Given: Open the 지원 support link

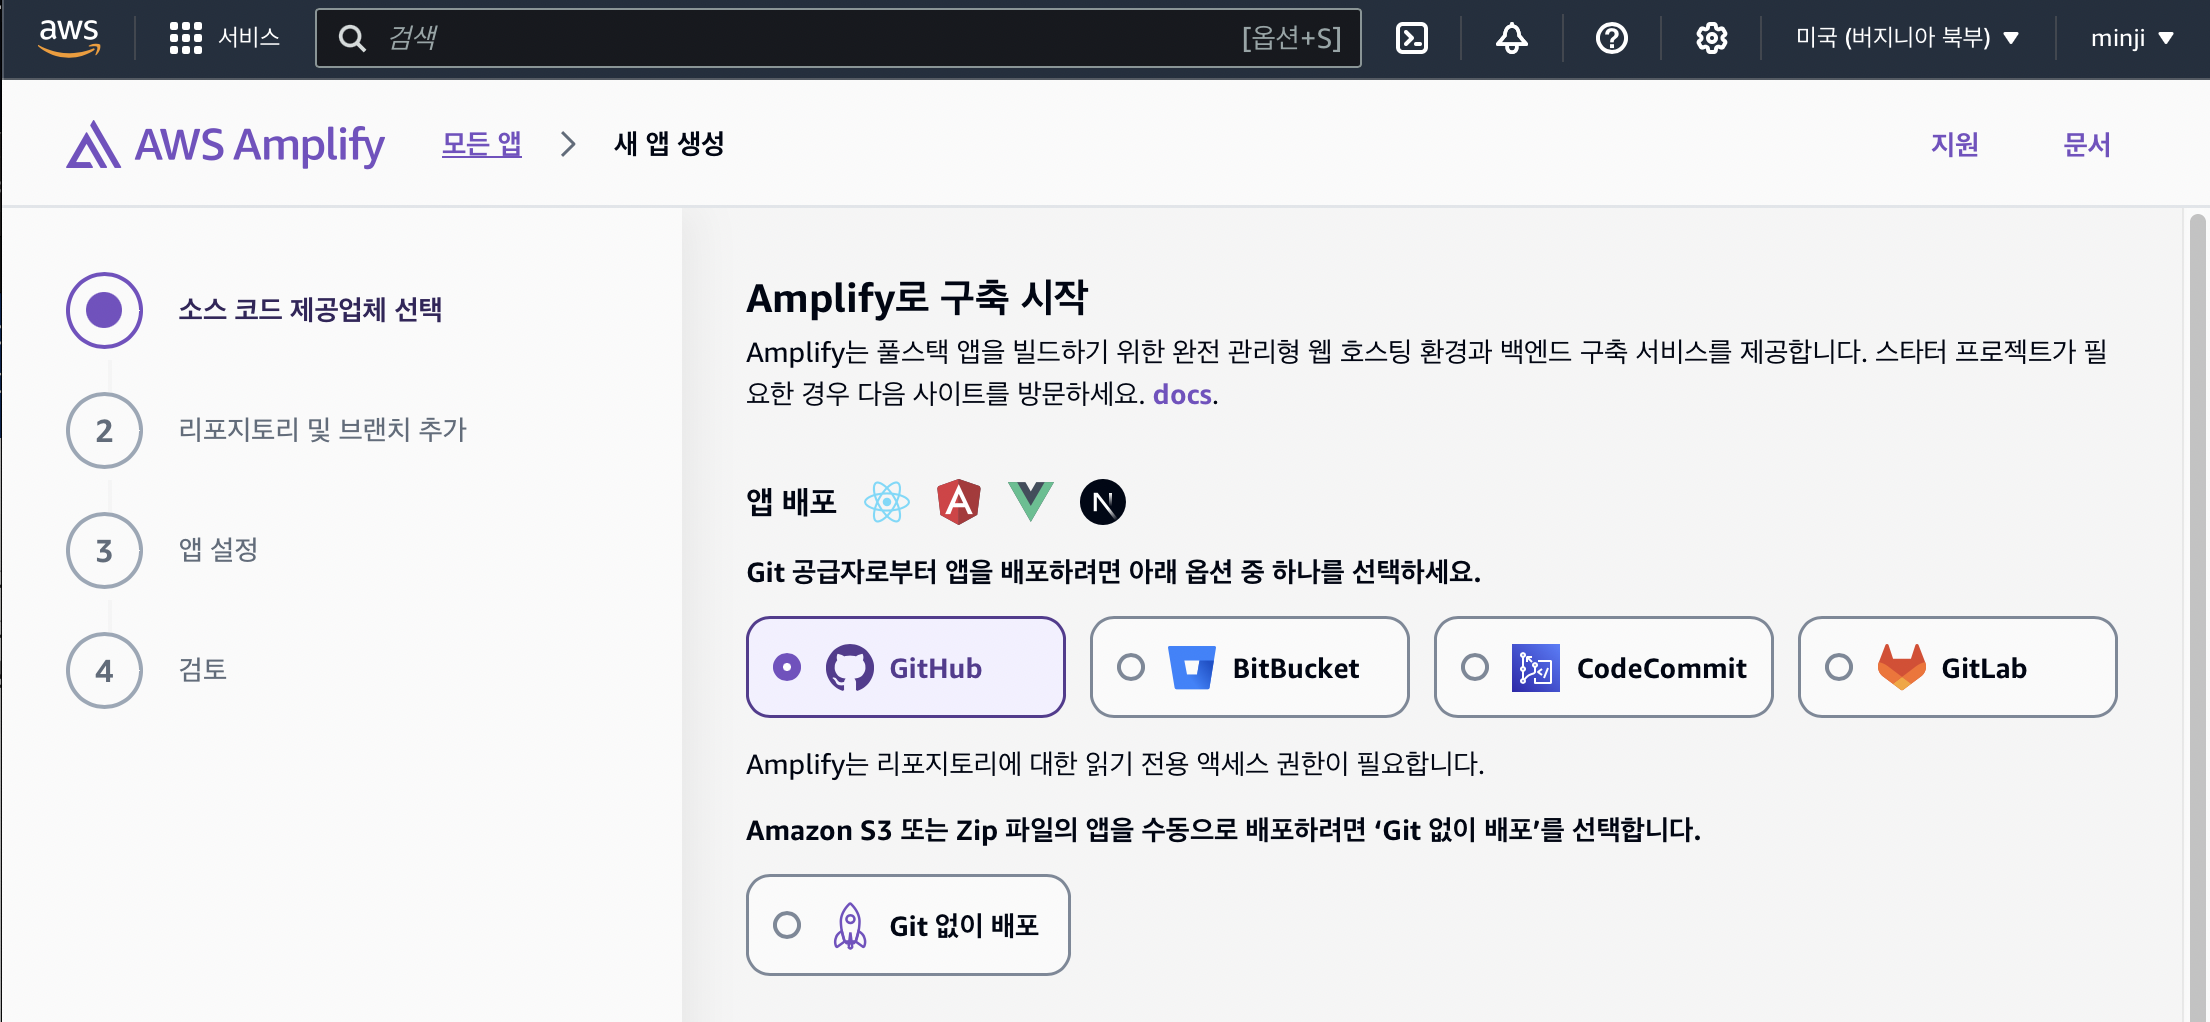Looking at the screenshot, I should [x=1954, y=145].
